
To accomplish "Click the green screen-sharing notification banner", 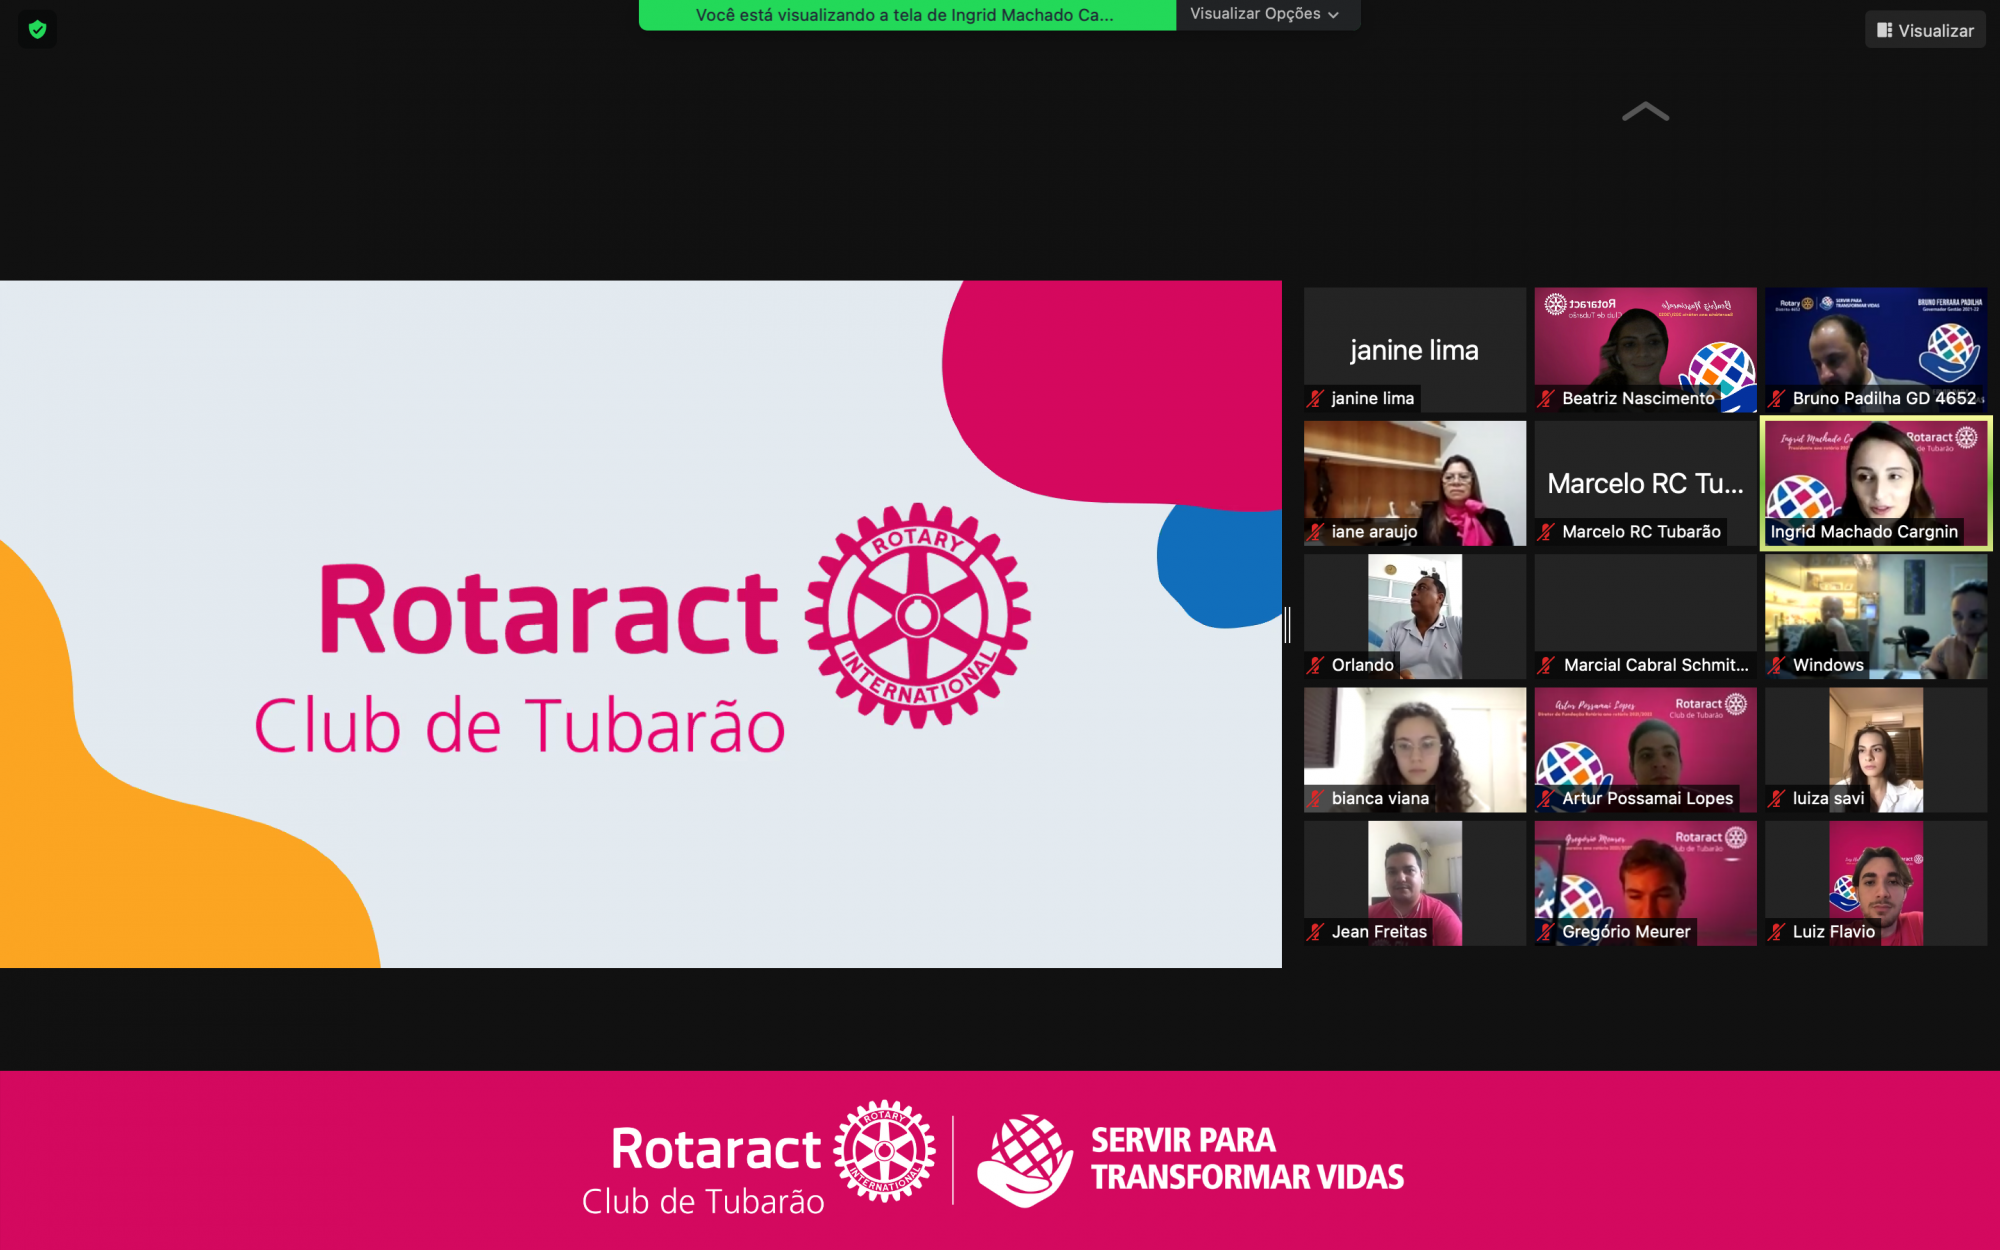I will [906, 15].
